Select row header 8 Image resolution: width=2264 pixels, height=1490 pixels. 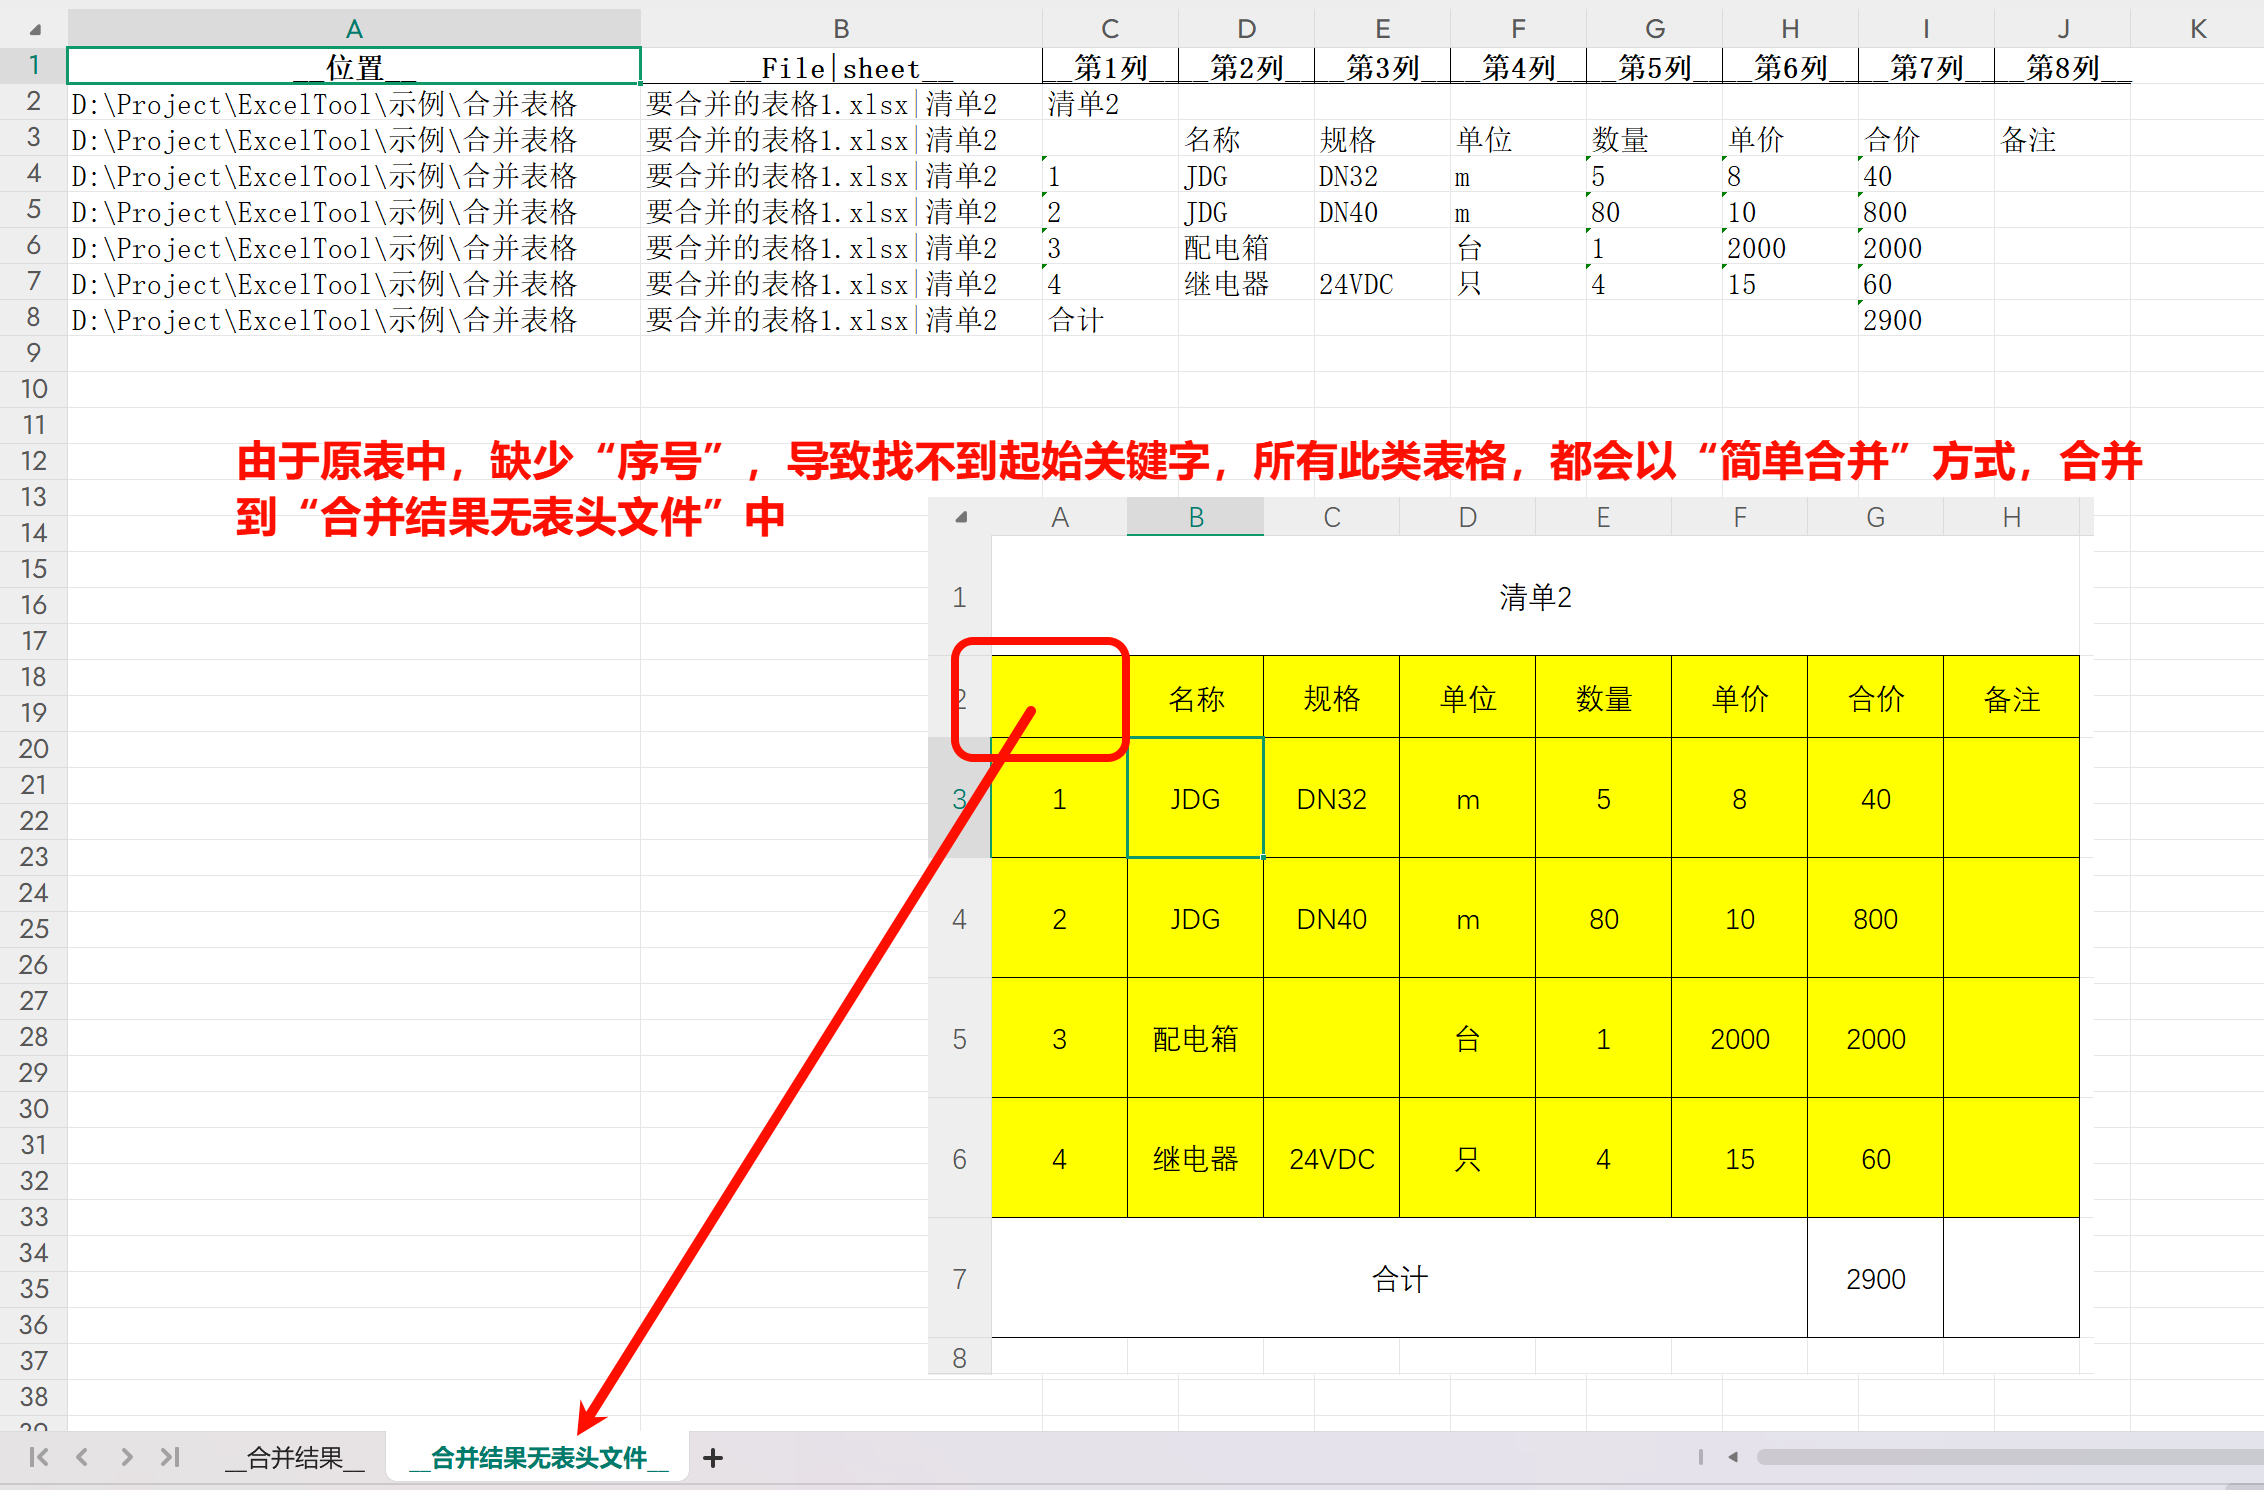pyautogui.click(x=34, y=320)
